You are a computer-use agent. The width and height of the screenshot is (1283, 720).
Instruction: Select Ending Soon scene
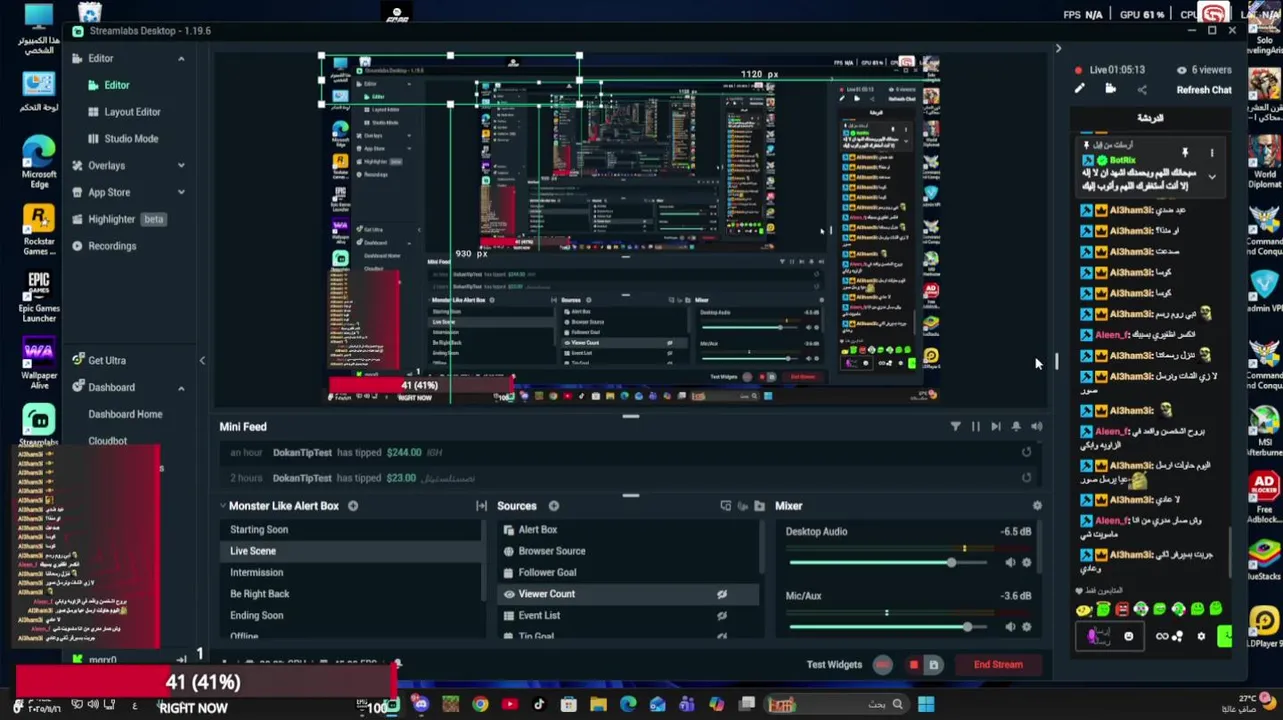click(350, 616)
